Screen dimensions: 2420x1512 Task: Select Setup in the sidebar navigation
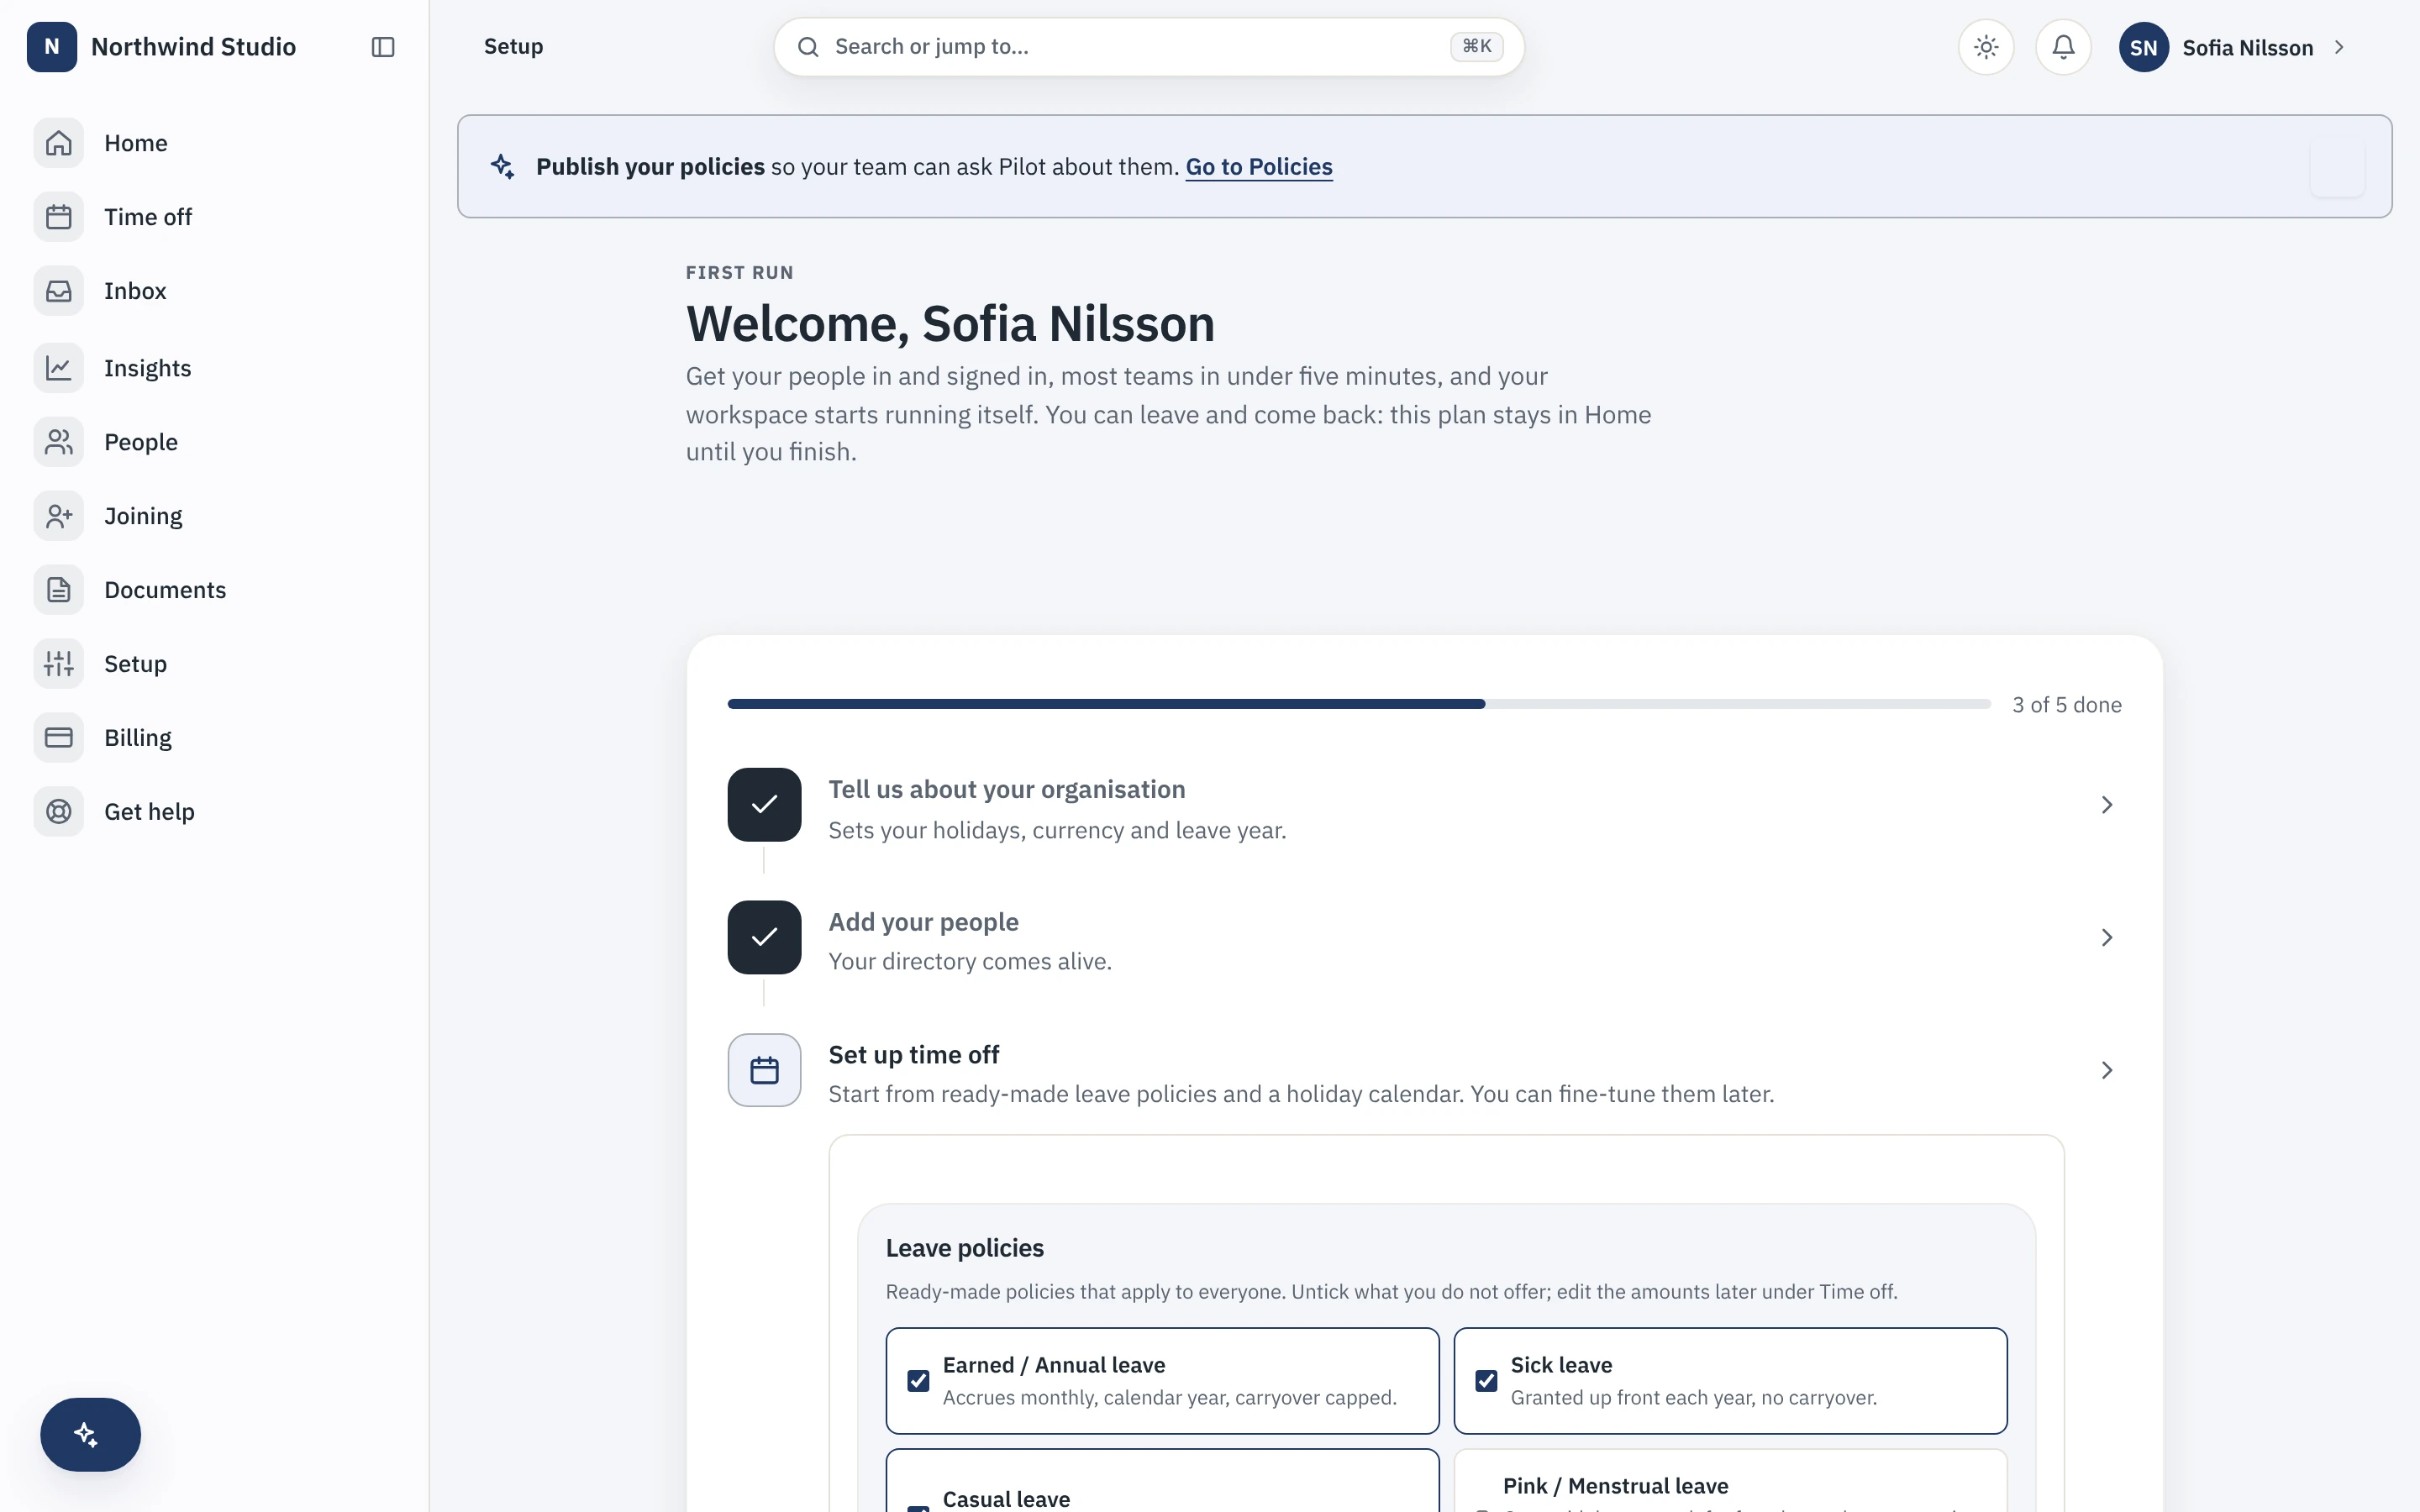point(135,664)
